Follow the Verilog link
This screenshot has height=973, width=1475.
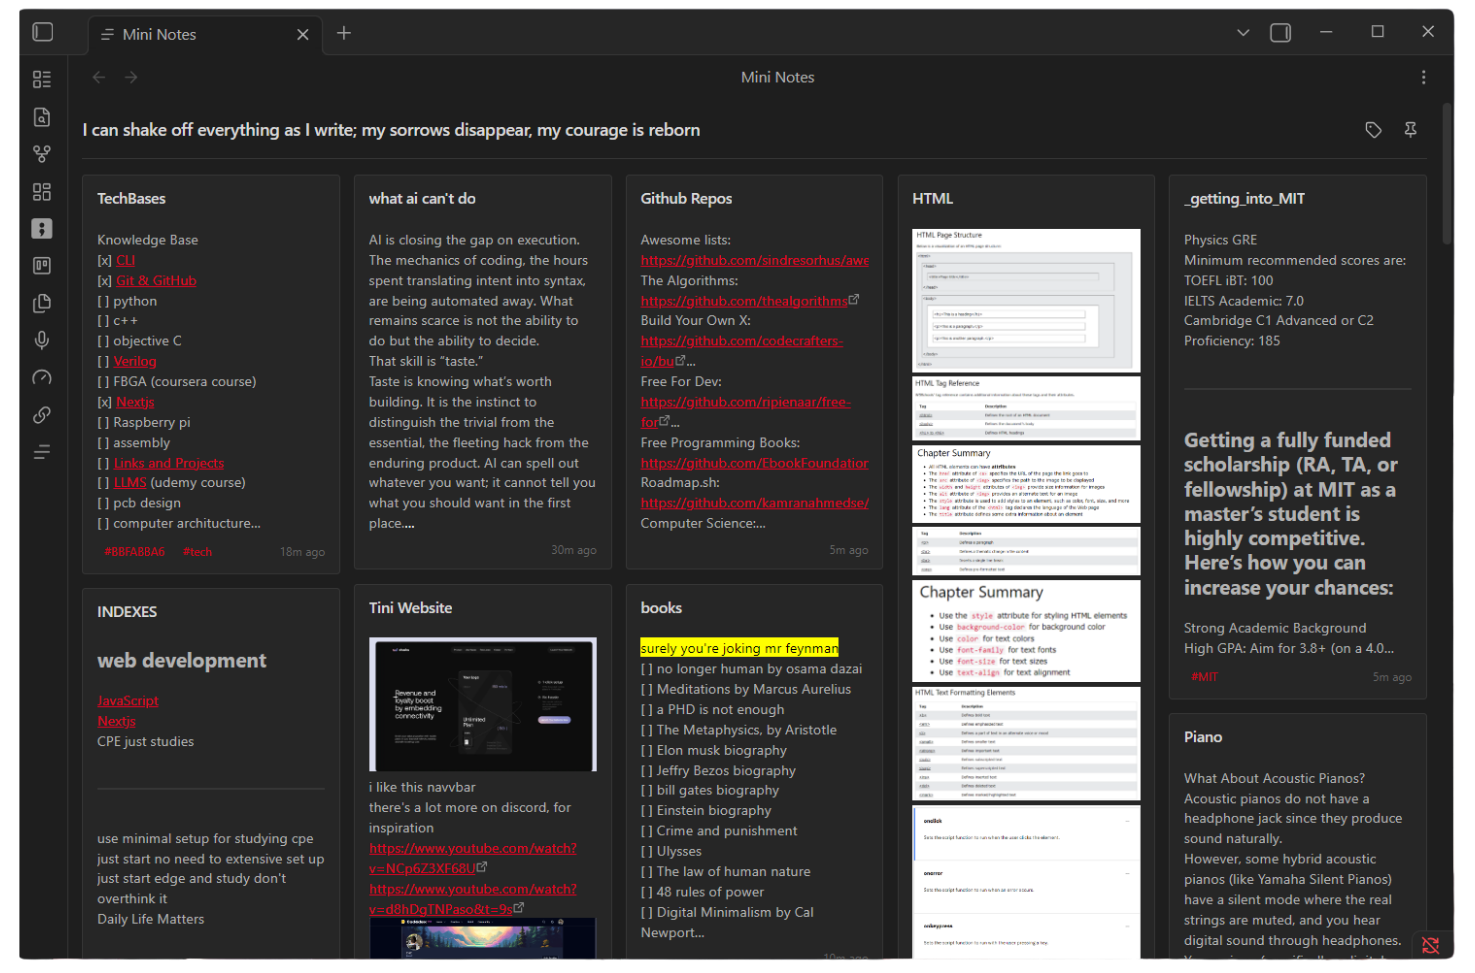tap(135, 361)
